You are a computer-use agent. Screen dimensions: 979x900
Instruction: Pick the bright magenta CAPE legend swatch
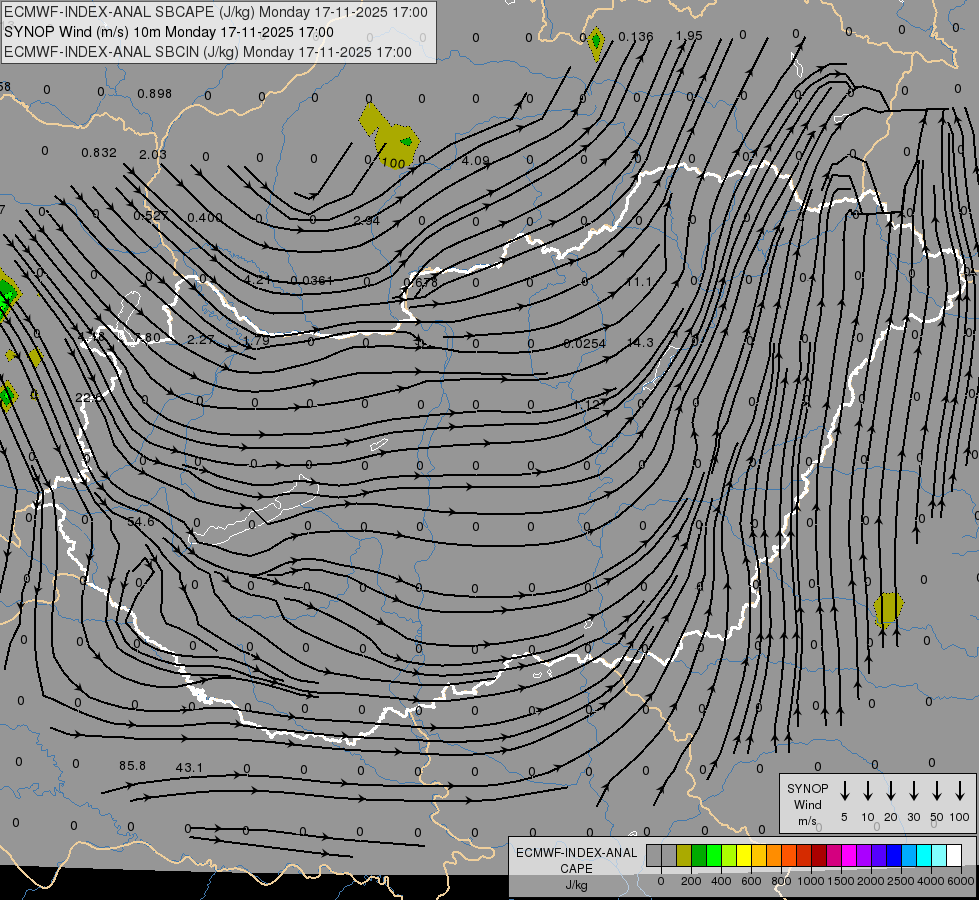pyautogui.click(x=849, y=855)
